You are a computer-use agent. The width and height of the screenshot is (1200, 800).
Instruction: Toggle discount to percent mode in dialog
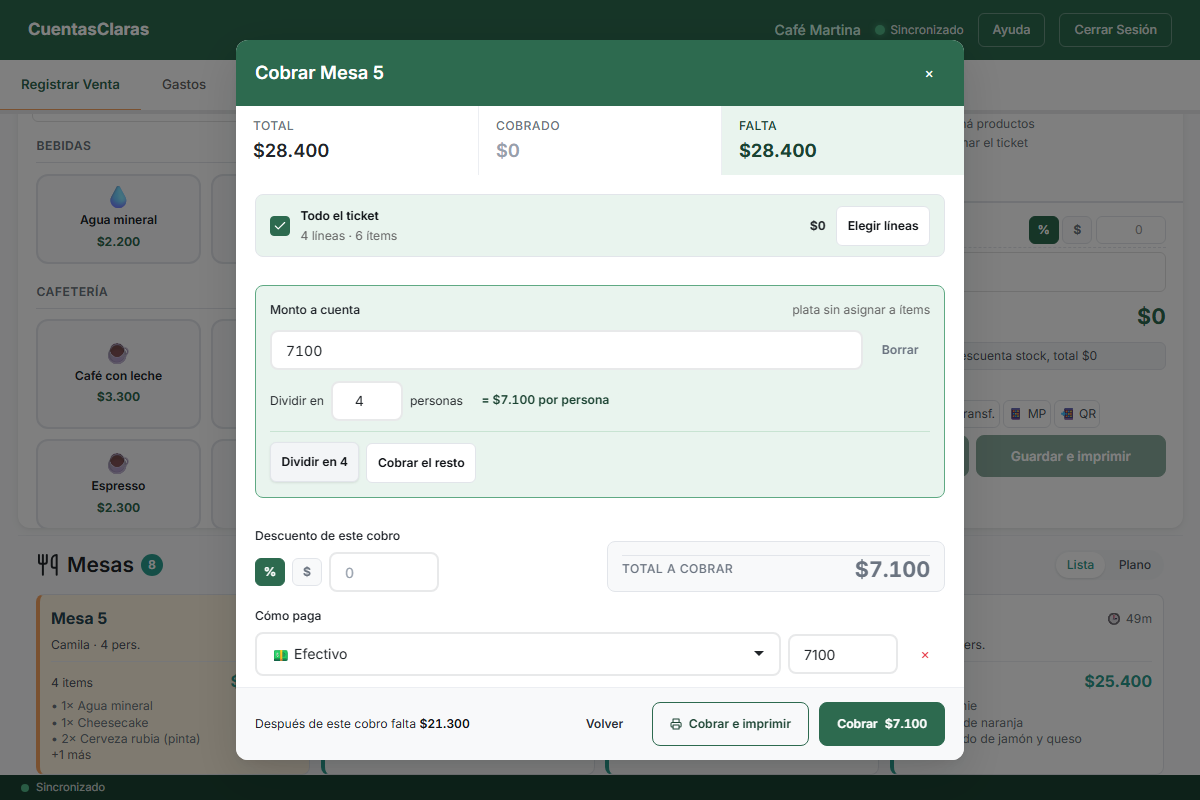click(x=270, y=572)
